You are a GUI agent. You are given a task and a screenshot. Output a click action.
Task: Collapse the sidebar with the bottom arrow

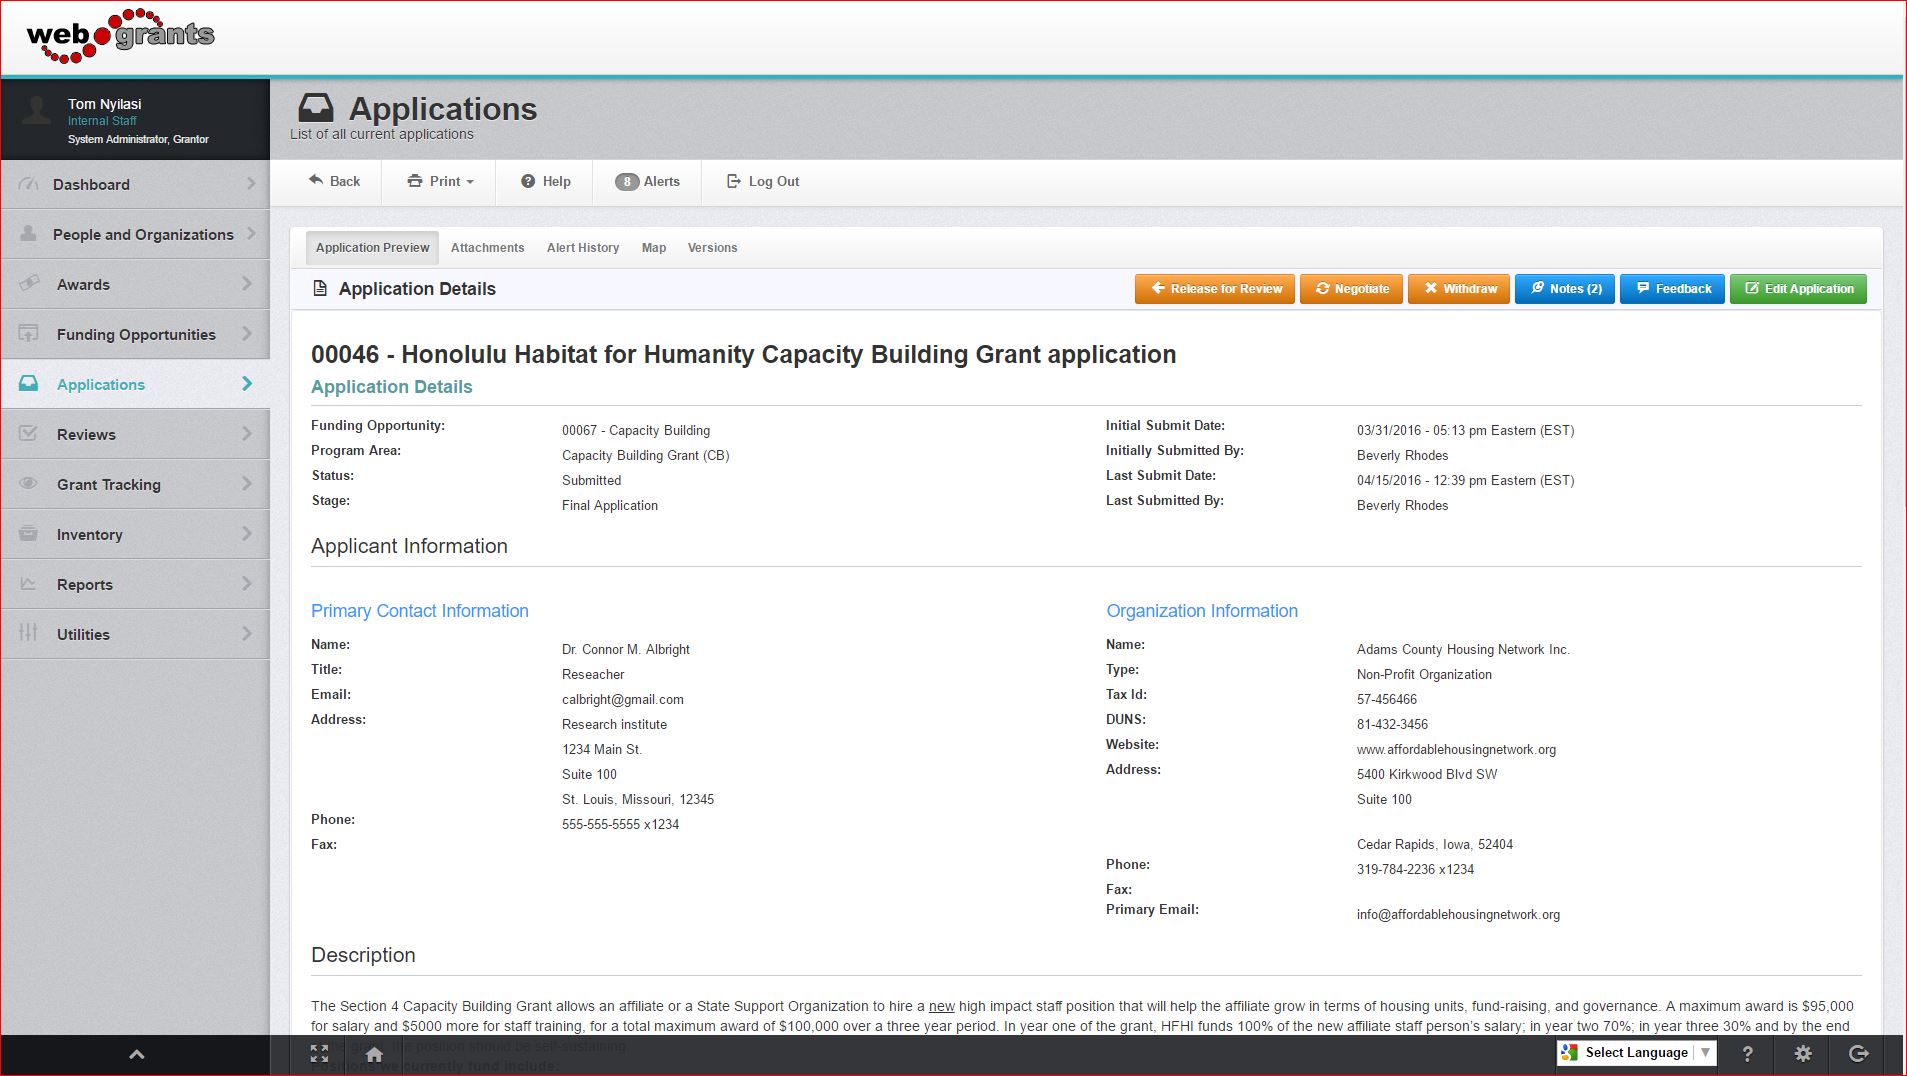(136, 1053)
